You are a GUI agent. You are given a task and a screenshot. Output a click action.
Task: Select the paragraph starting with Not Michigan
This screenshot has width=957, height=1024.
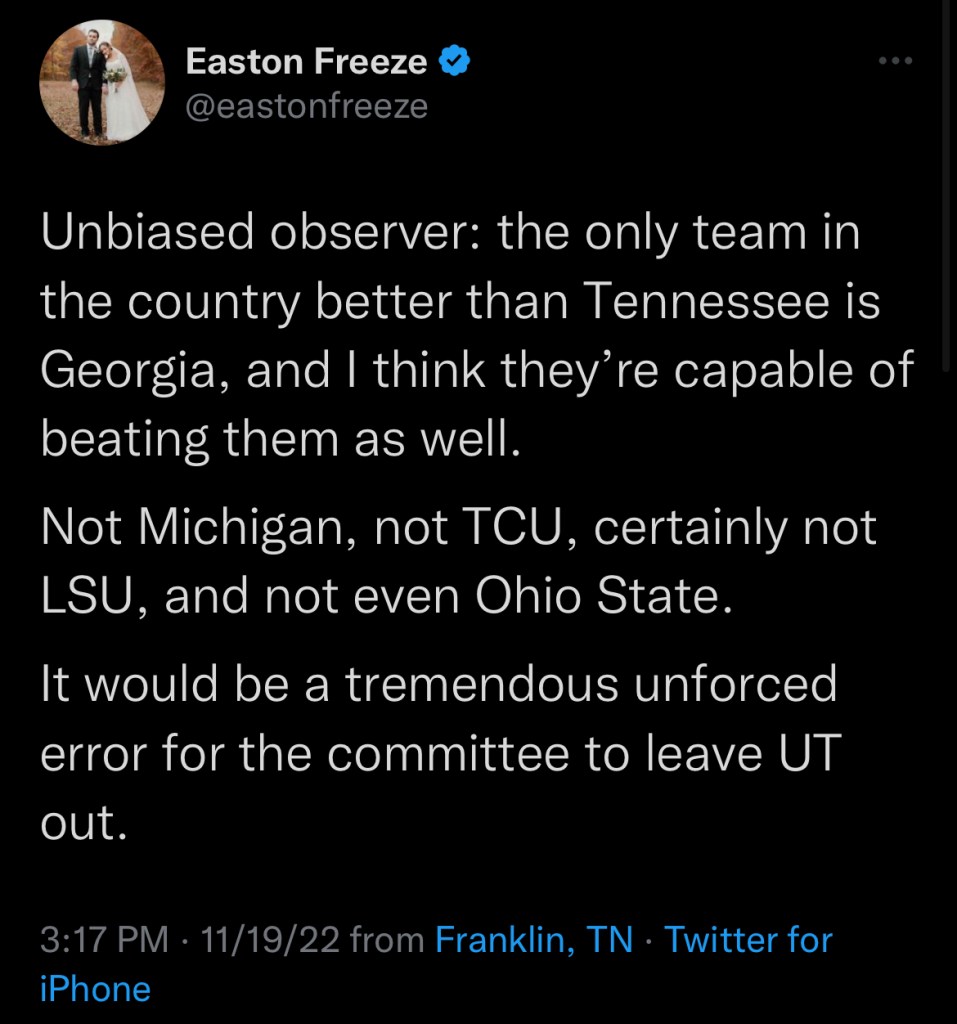(458, 562)
